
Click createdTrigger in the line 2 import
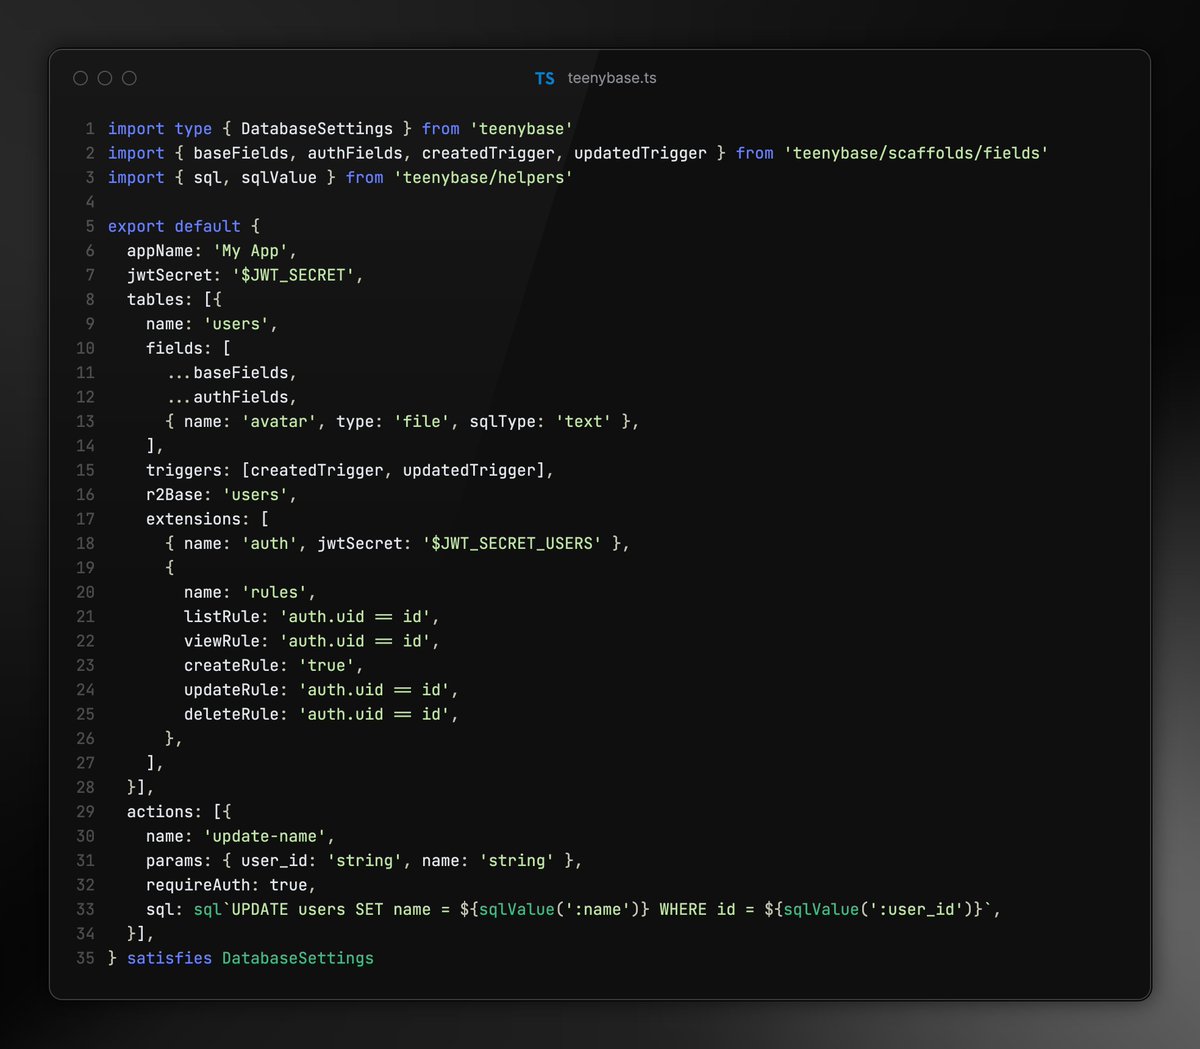coord(488,153)
